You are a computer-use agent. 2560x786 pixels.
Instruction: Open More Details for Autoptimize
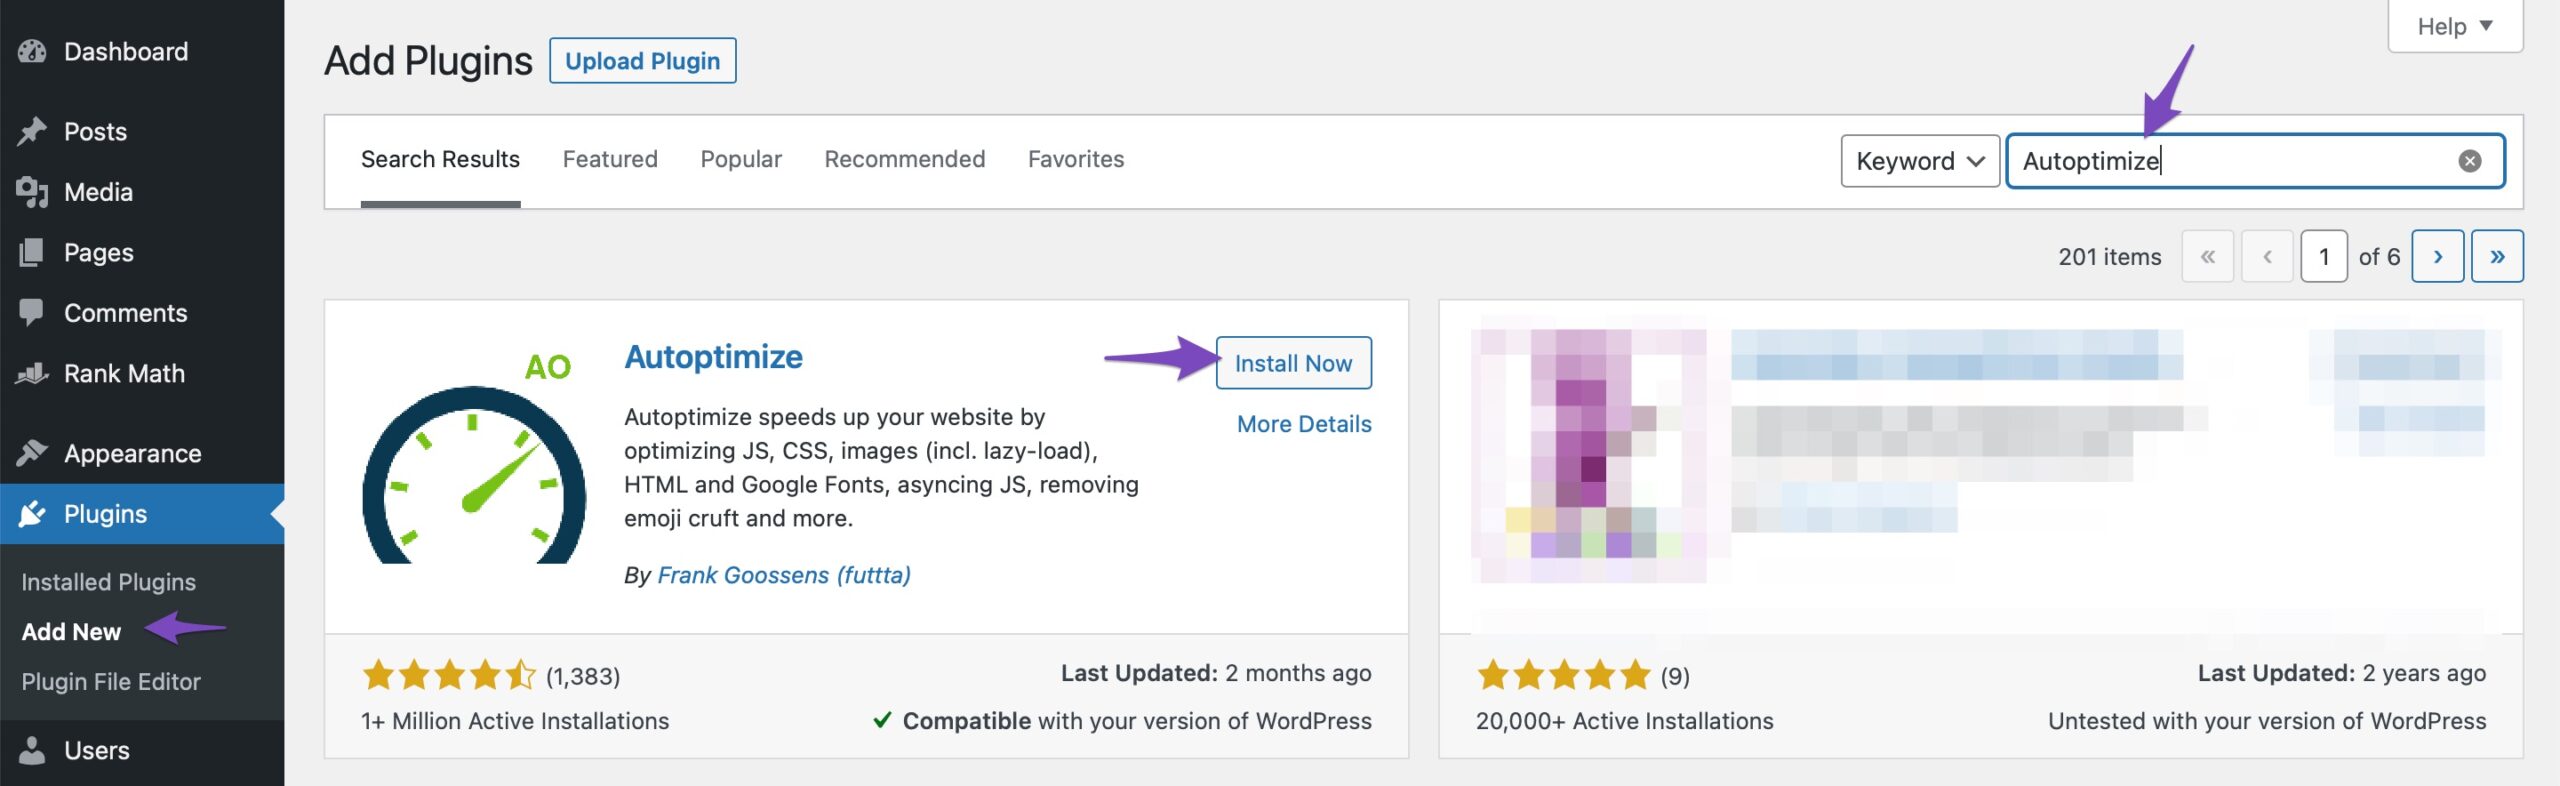(x=1304, y=424)
